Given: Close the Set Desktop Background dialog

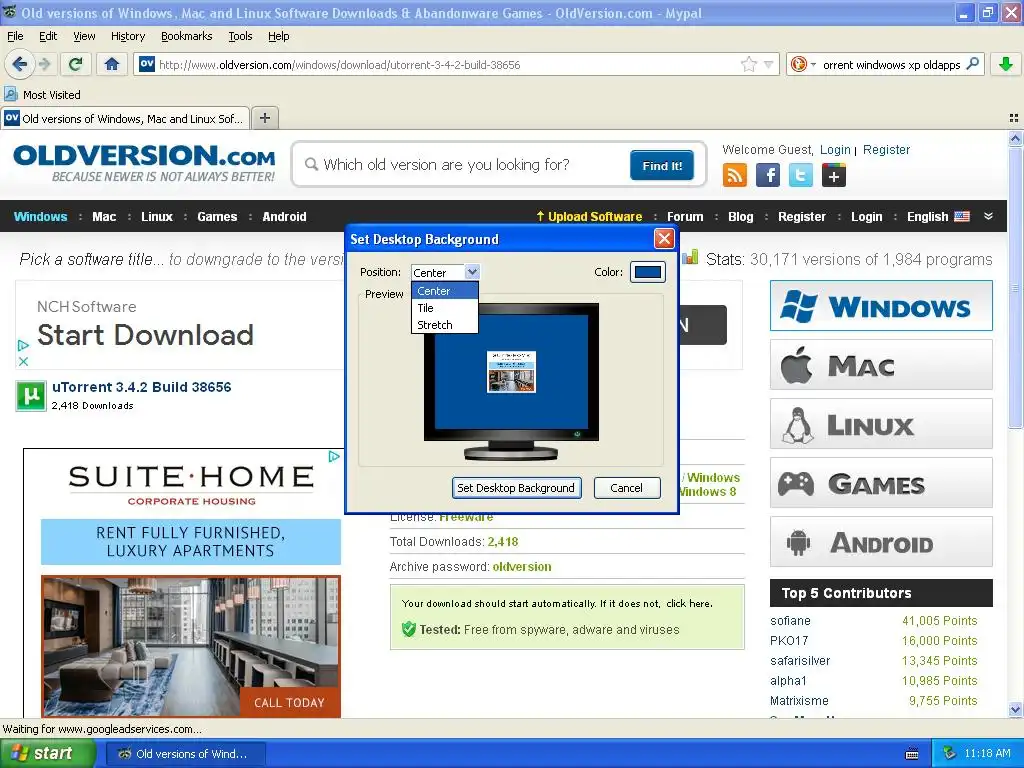Looking at the screenshot, I should click(664, 238).
